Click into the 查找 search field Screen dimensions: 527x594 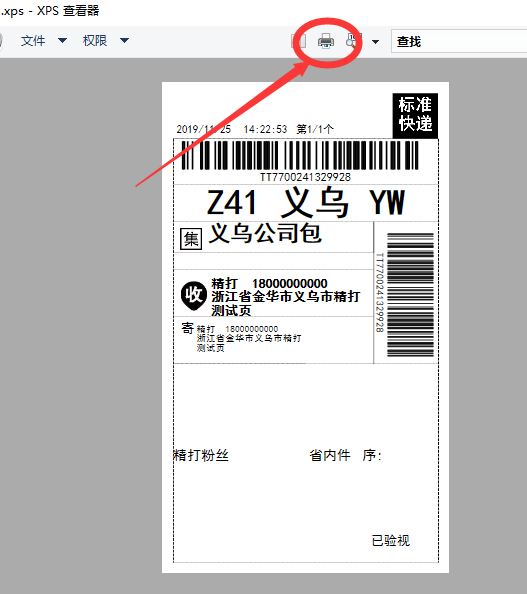(459, 41)
